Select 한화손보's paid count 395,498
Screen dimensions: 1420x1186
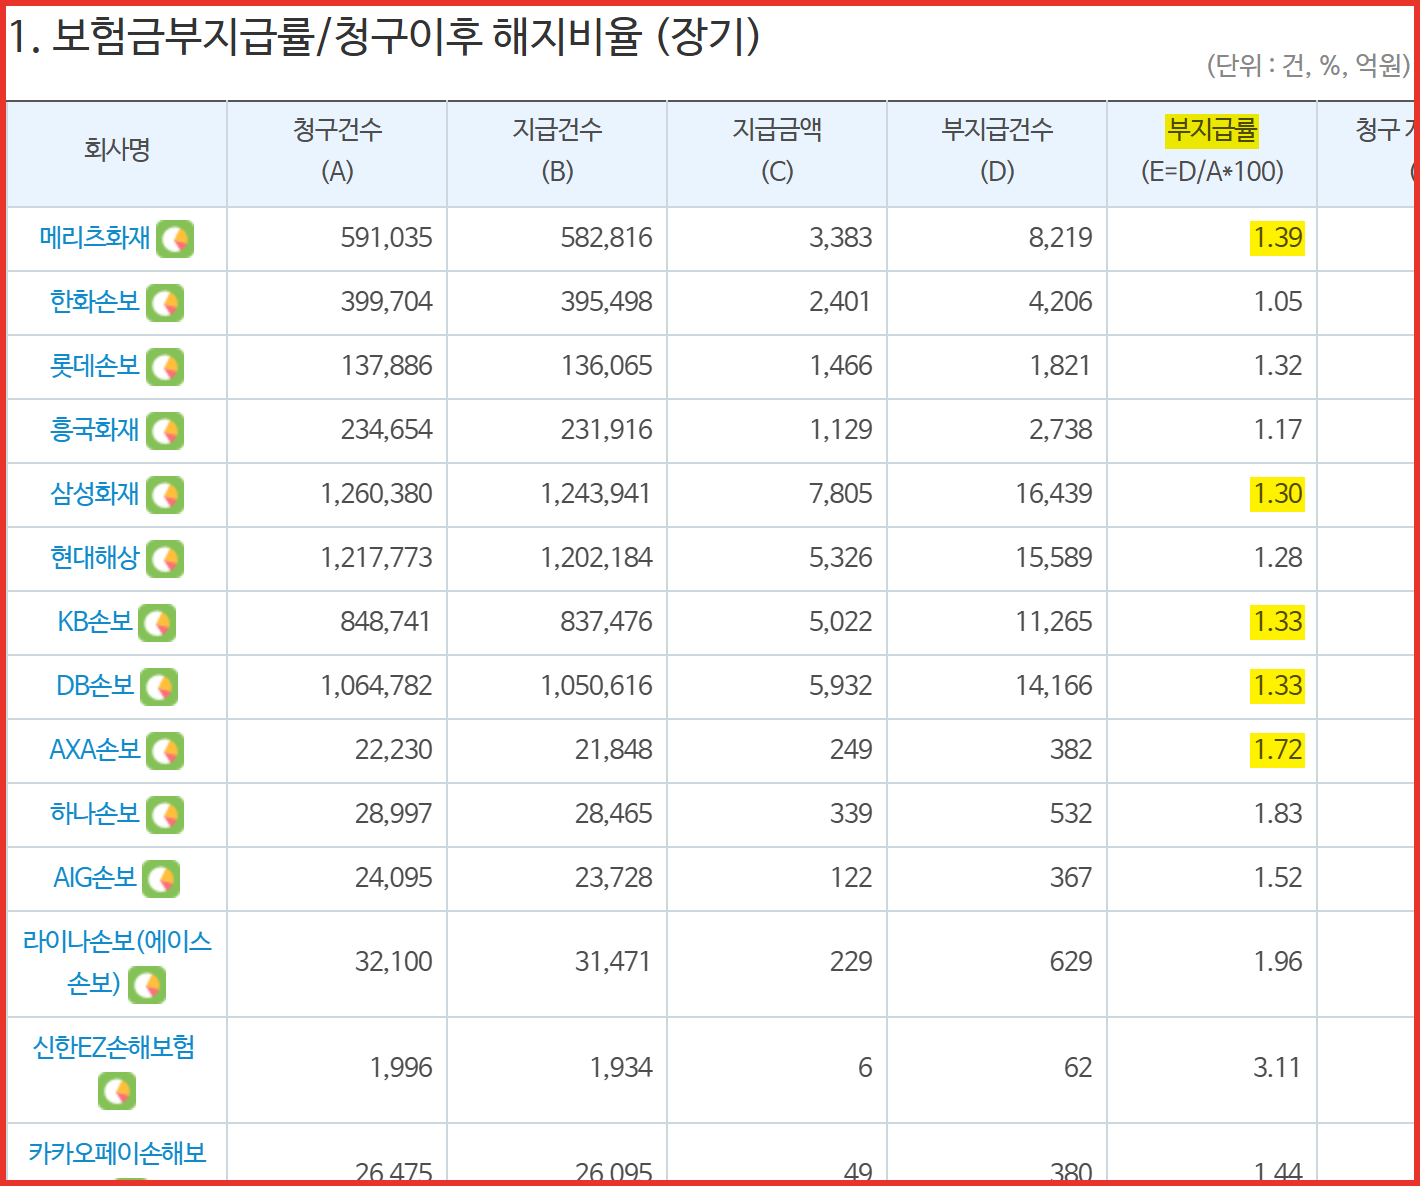pyautogui.click(x=606, y=302)
